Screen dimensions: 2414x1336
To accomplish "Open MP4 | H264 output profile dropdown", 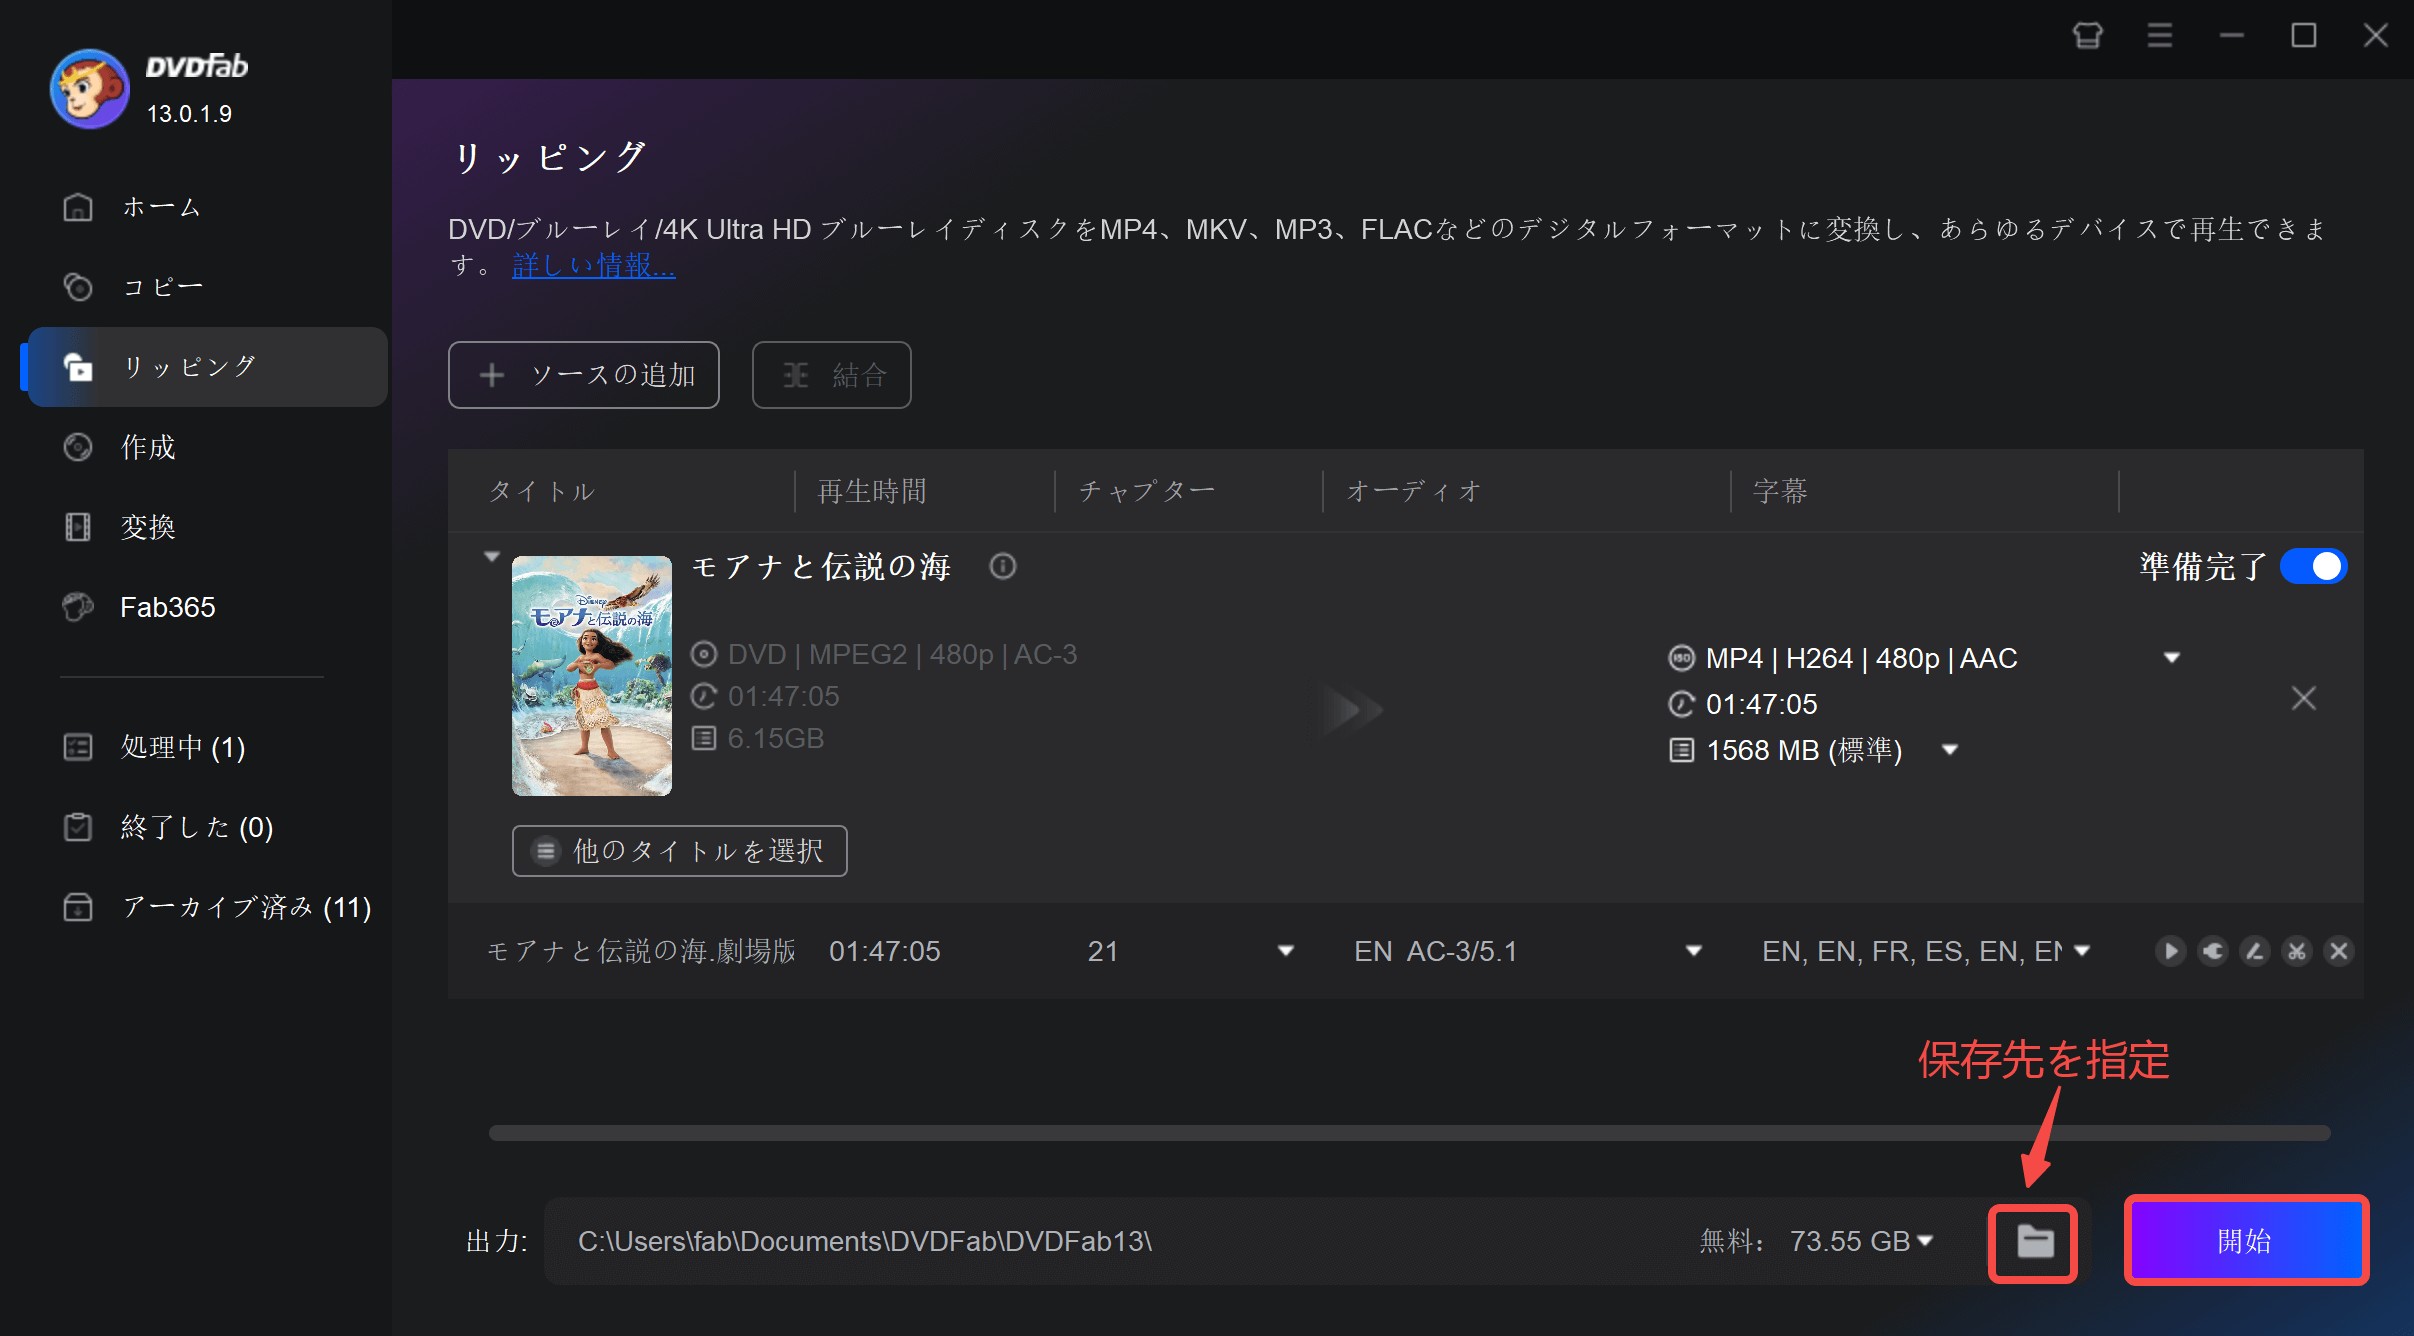I will coord(2171,658).
